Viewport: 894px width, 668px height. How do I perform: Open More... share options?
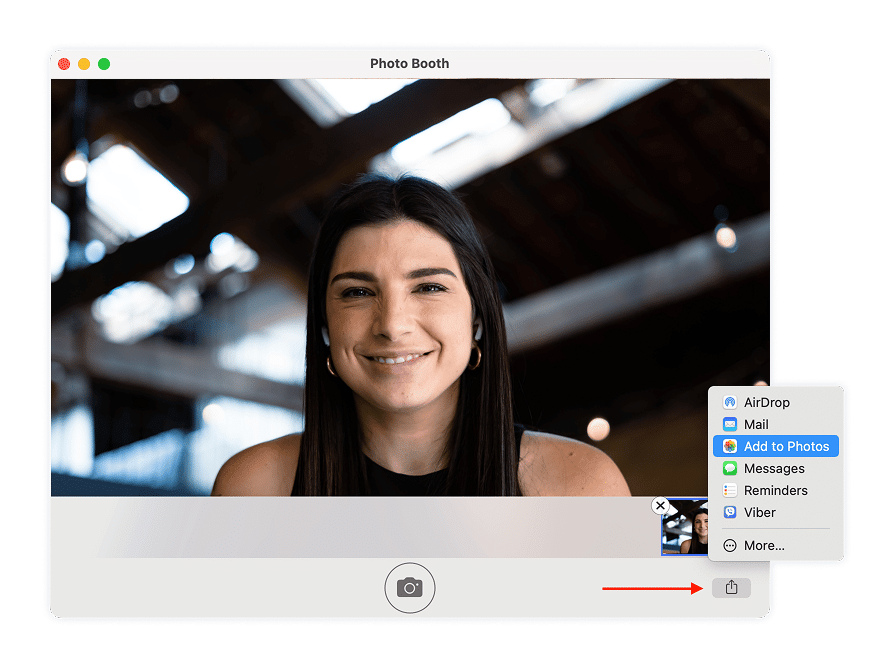point(775,545)
